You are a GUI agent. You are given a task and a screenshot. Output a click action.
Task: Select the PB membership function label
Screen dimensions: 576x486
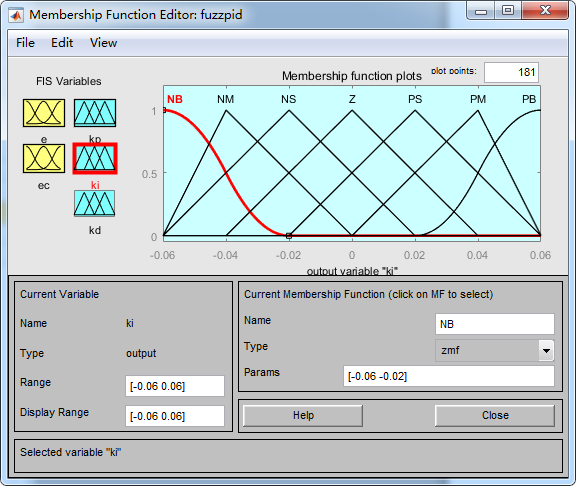pyautogui.click(x=529, y=99)
